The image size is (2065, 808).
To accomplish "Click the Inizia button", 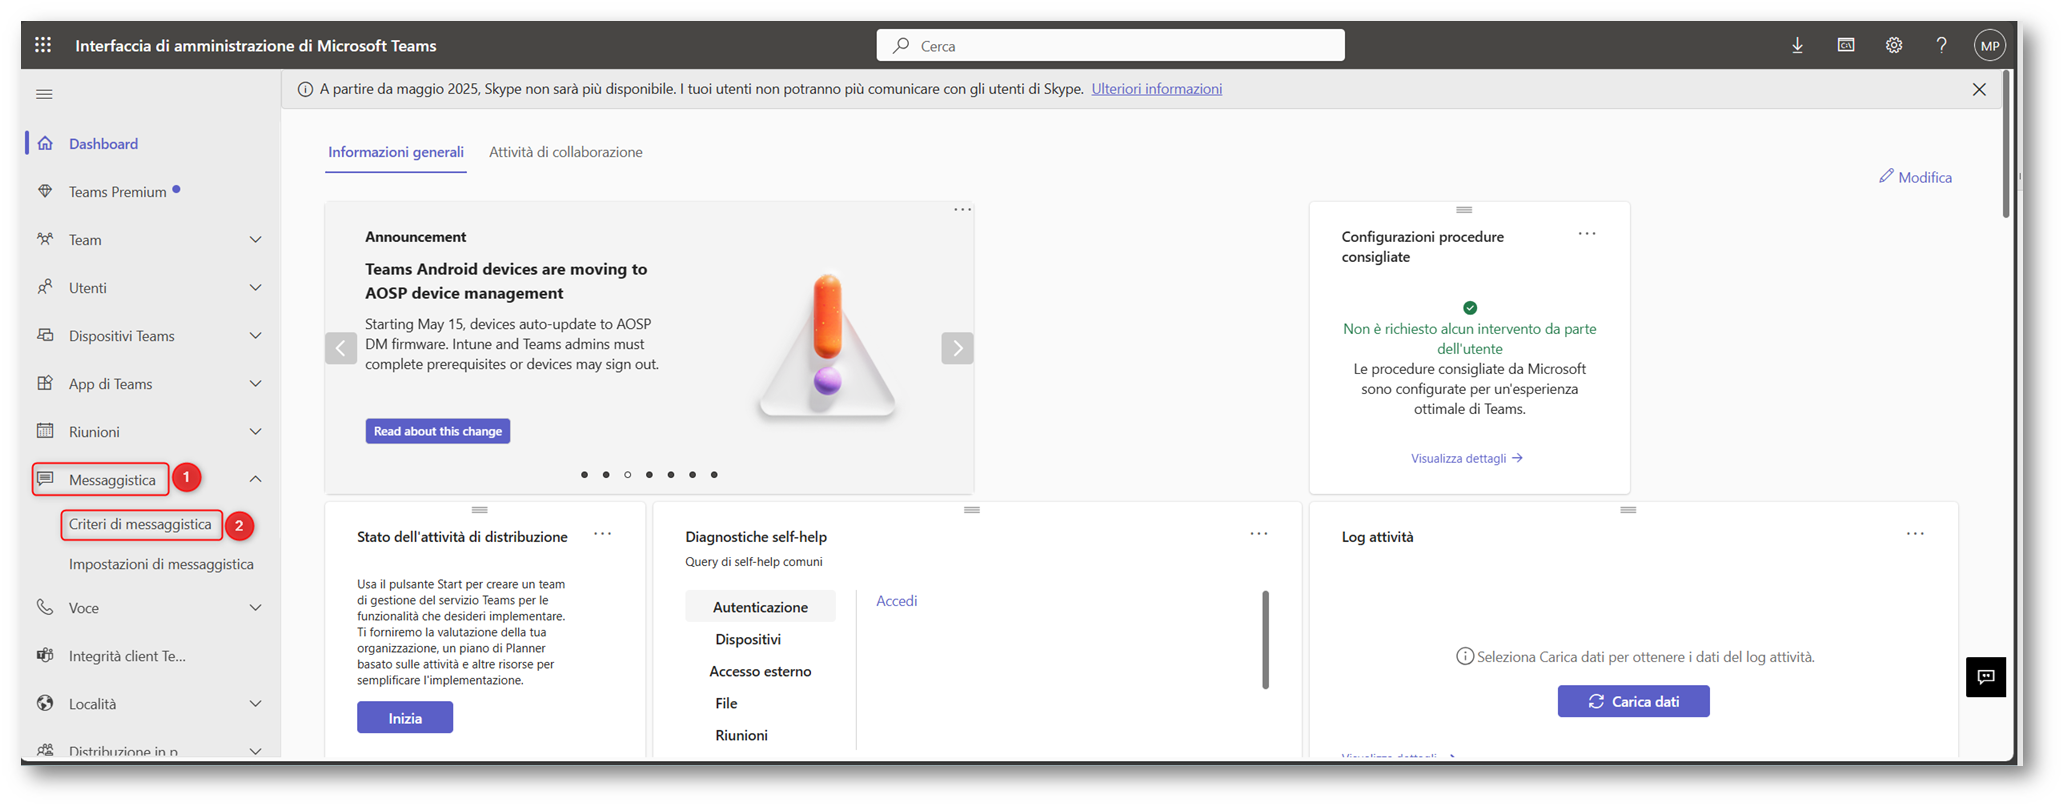I will coord(405,718).
